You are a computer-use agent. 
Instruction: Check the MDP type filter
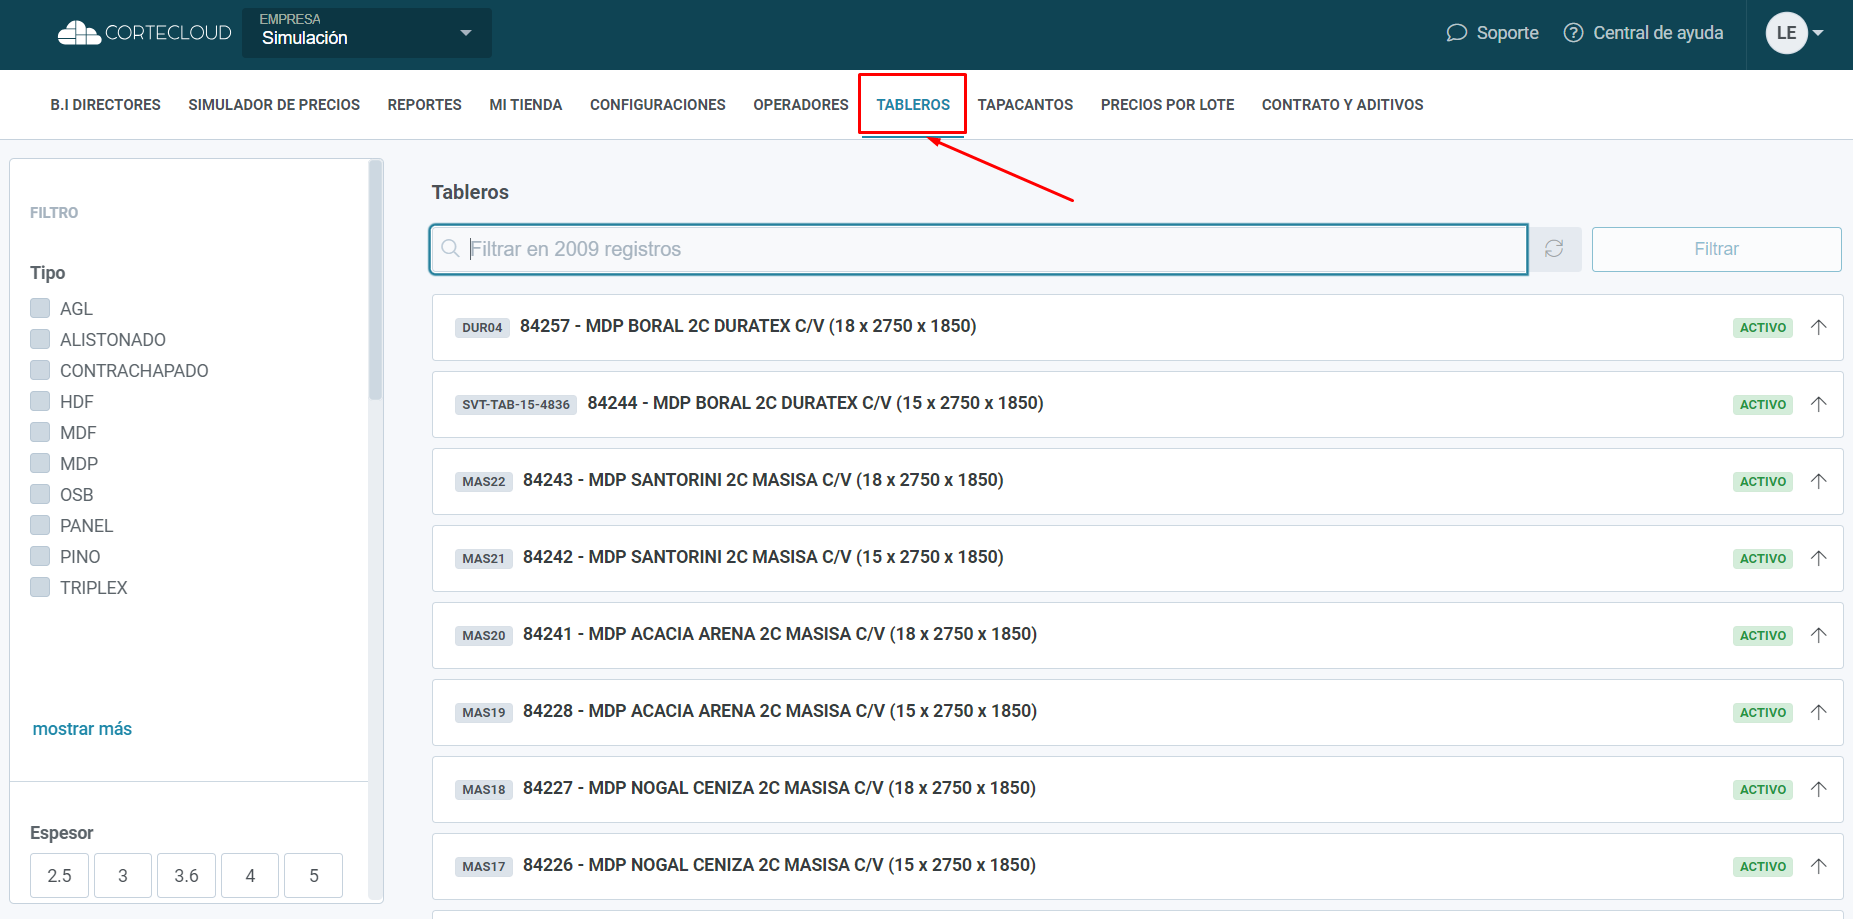(40, 463)
